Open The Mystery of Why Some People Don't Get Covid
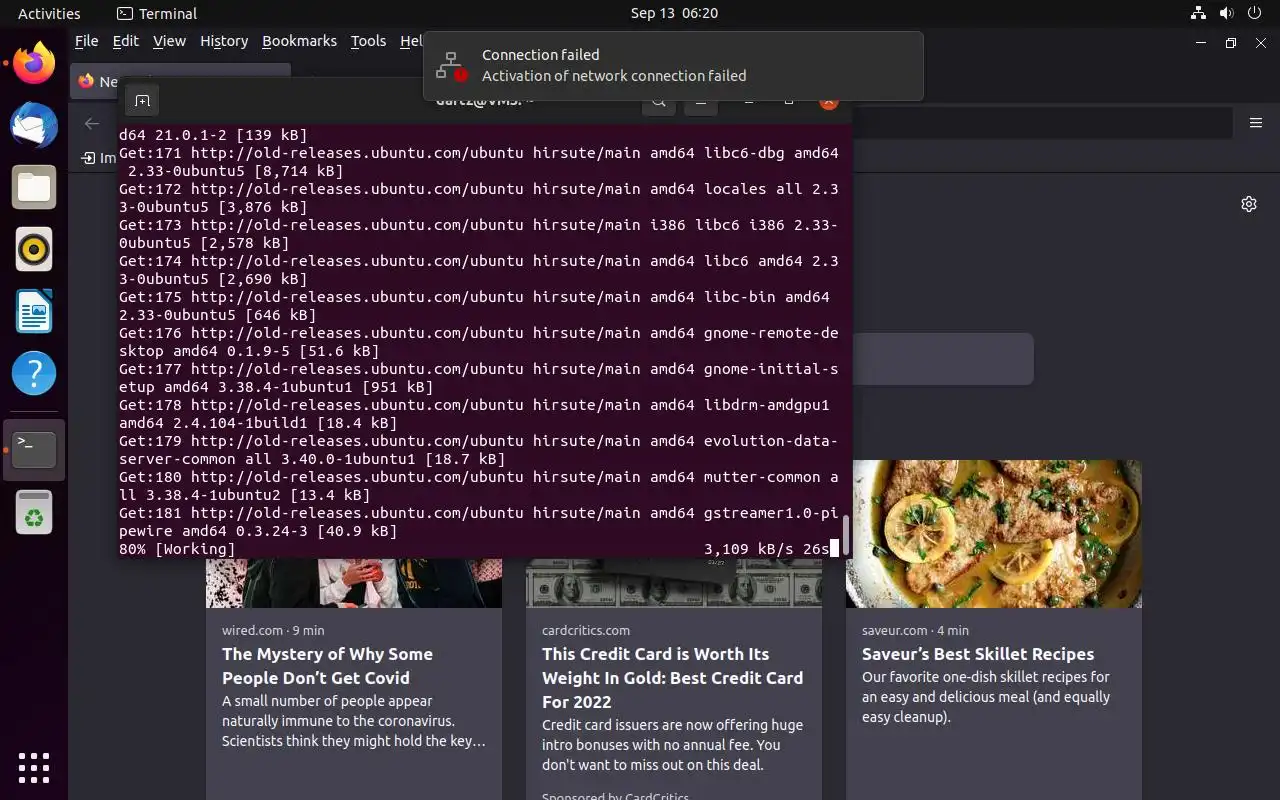This screenshot has width=1280, height=800. (327, 666)
